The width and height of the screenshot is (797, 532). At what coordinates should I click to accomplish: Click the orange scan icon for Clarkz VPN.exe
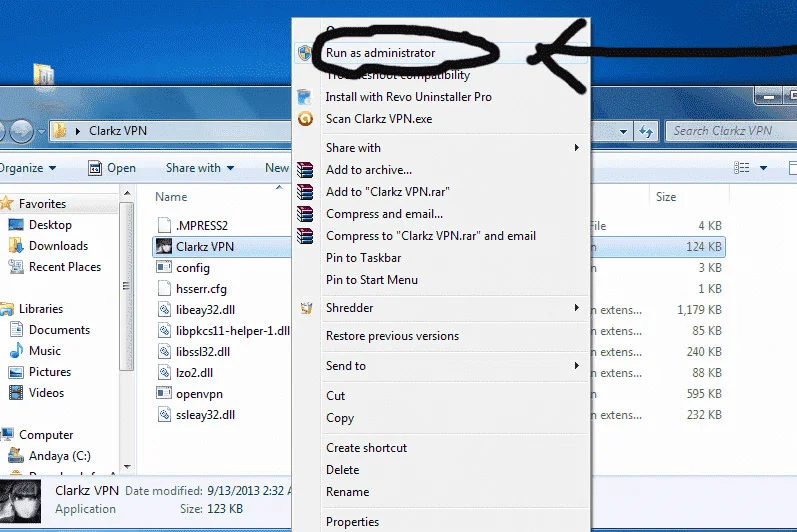pyautogui.click(x=305, y=119)
